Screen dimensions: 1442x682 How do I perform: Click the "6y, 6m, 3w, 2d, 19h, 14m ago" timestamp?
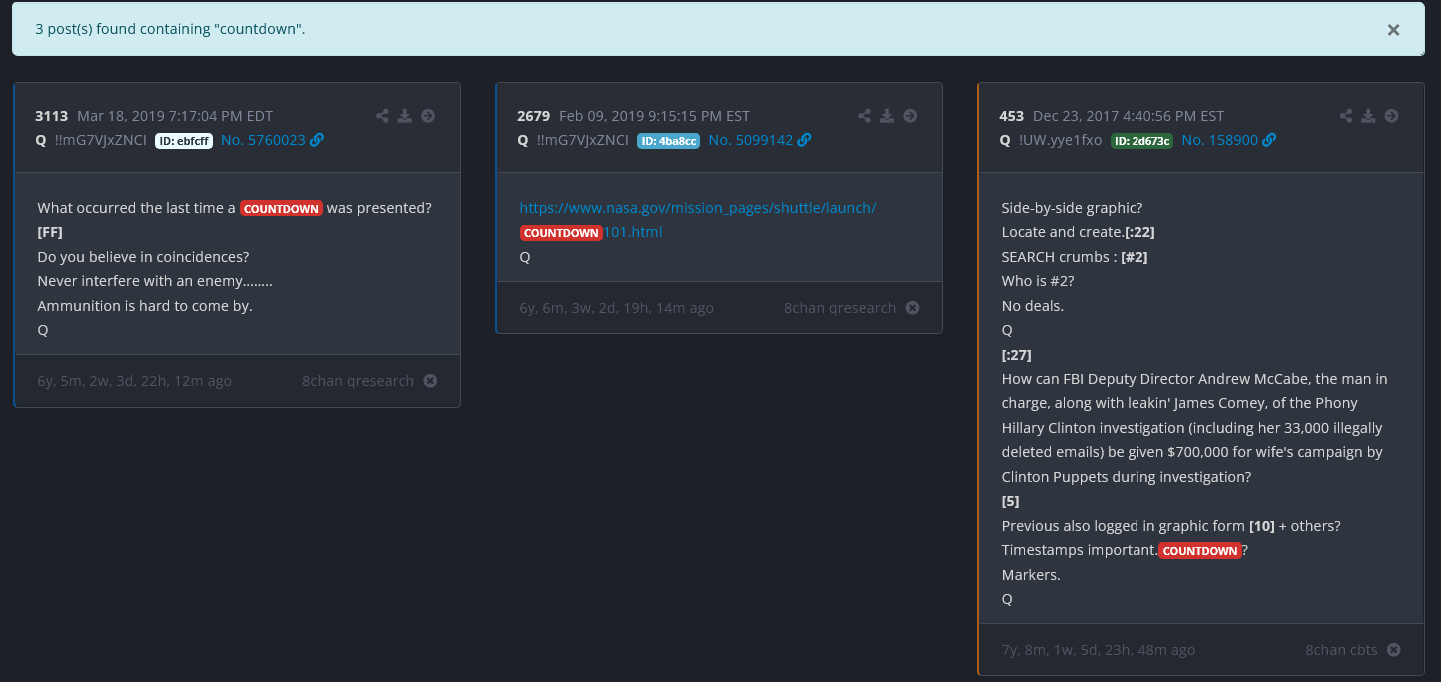[x=617, y=308]
